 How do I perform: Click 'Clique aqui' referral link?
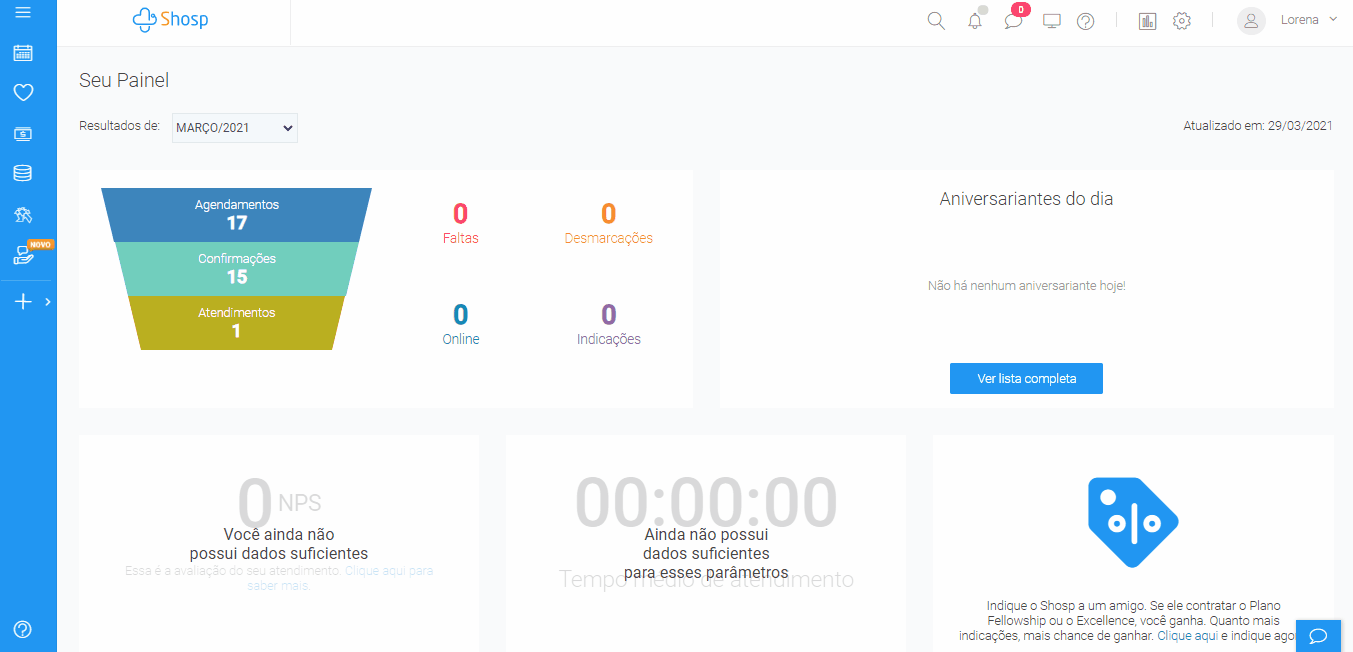pyautogui.click(x=1187, y=635)
